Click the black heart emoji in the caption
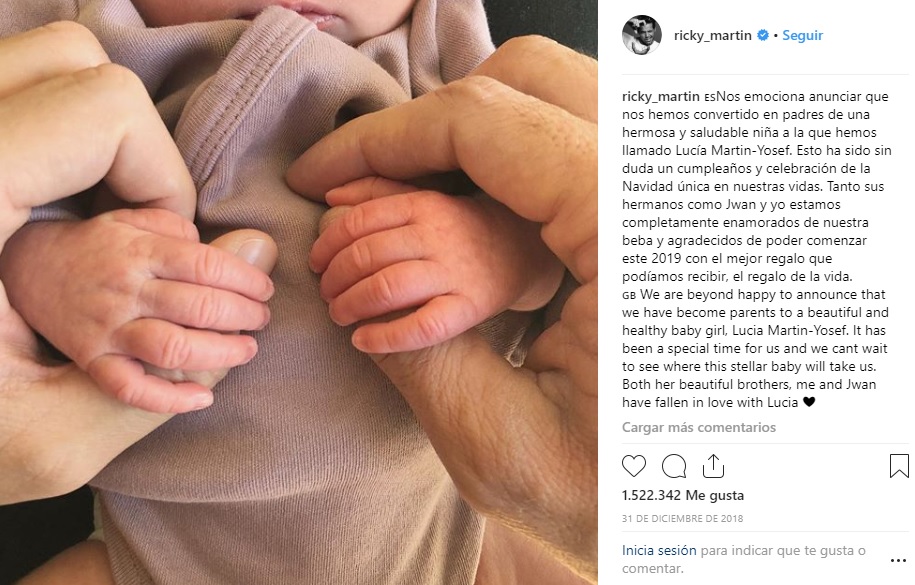The width and height of the screenshot is (915, 585). click(x=809, y=402)
